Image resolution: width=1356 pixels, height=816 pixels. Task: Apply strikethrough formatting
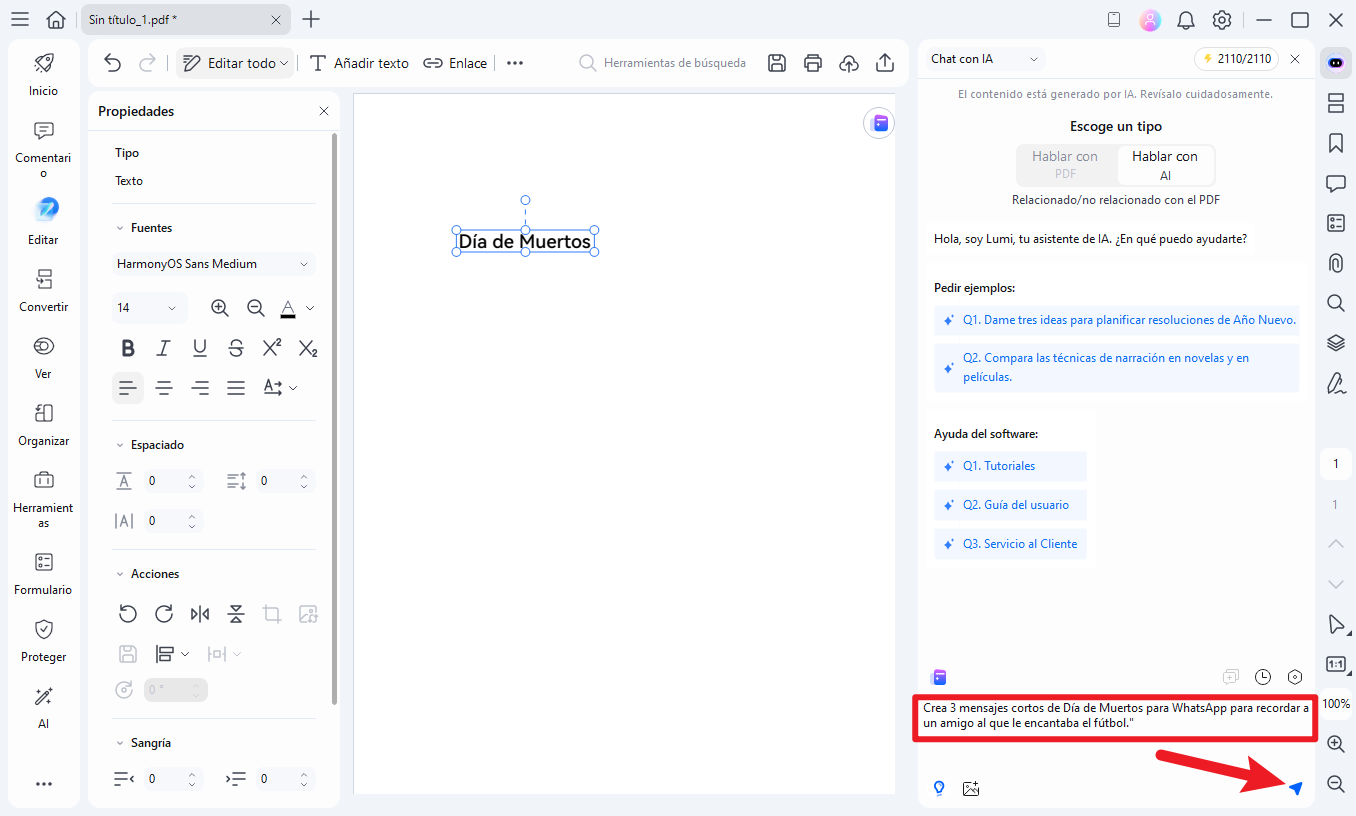[x=236, y=348]
